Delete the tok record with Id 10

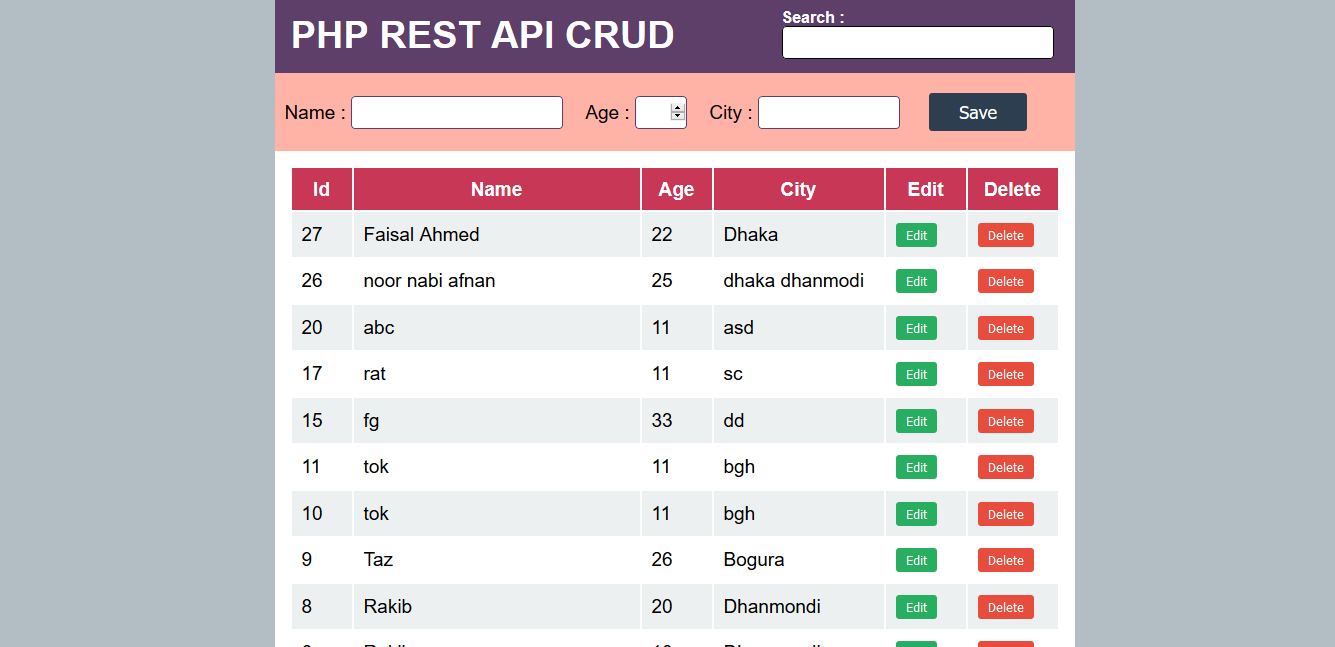tap(1005, 514)
